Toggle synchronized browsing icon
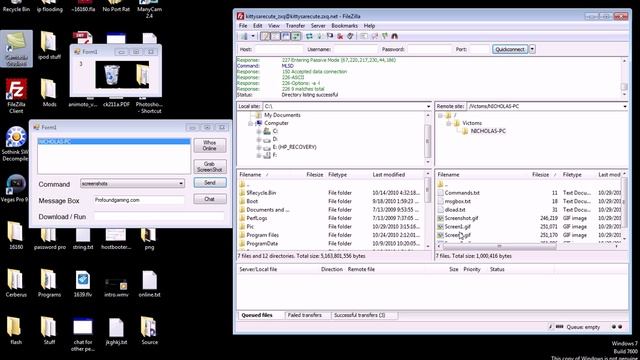The width and height of the screenshot is (640, 360). click(384, 36)
